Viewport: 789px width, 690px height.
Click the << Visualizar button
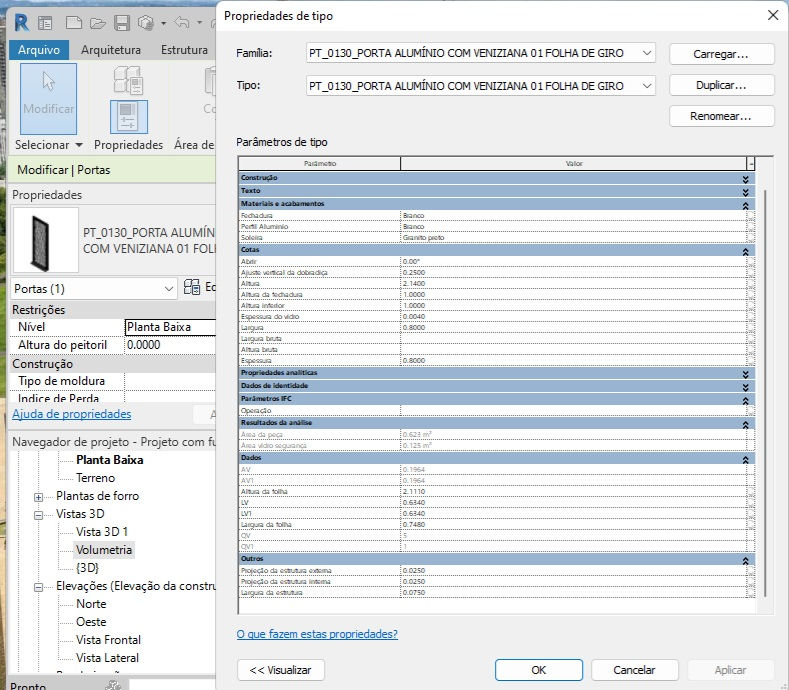pyautogui.click(x=281, y=670)
